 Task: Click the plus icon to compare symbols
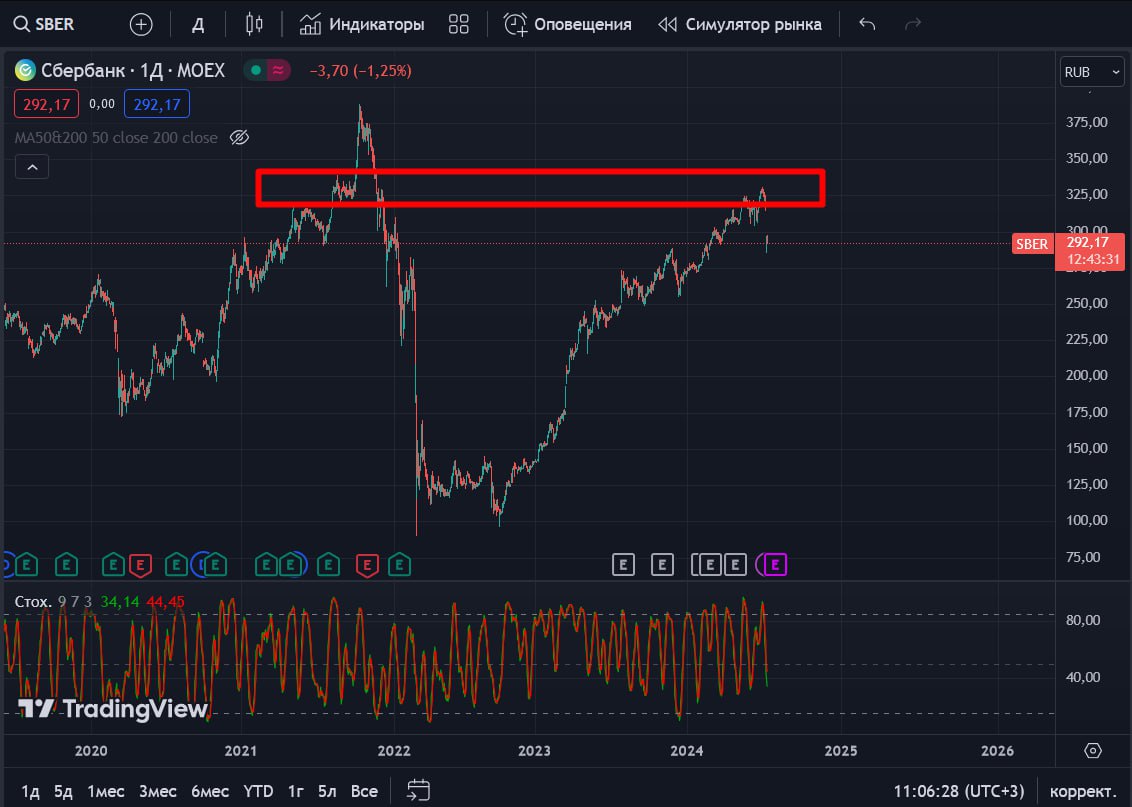coord(141,25)
